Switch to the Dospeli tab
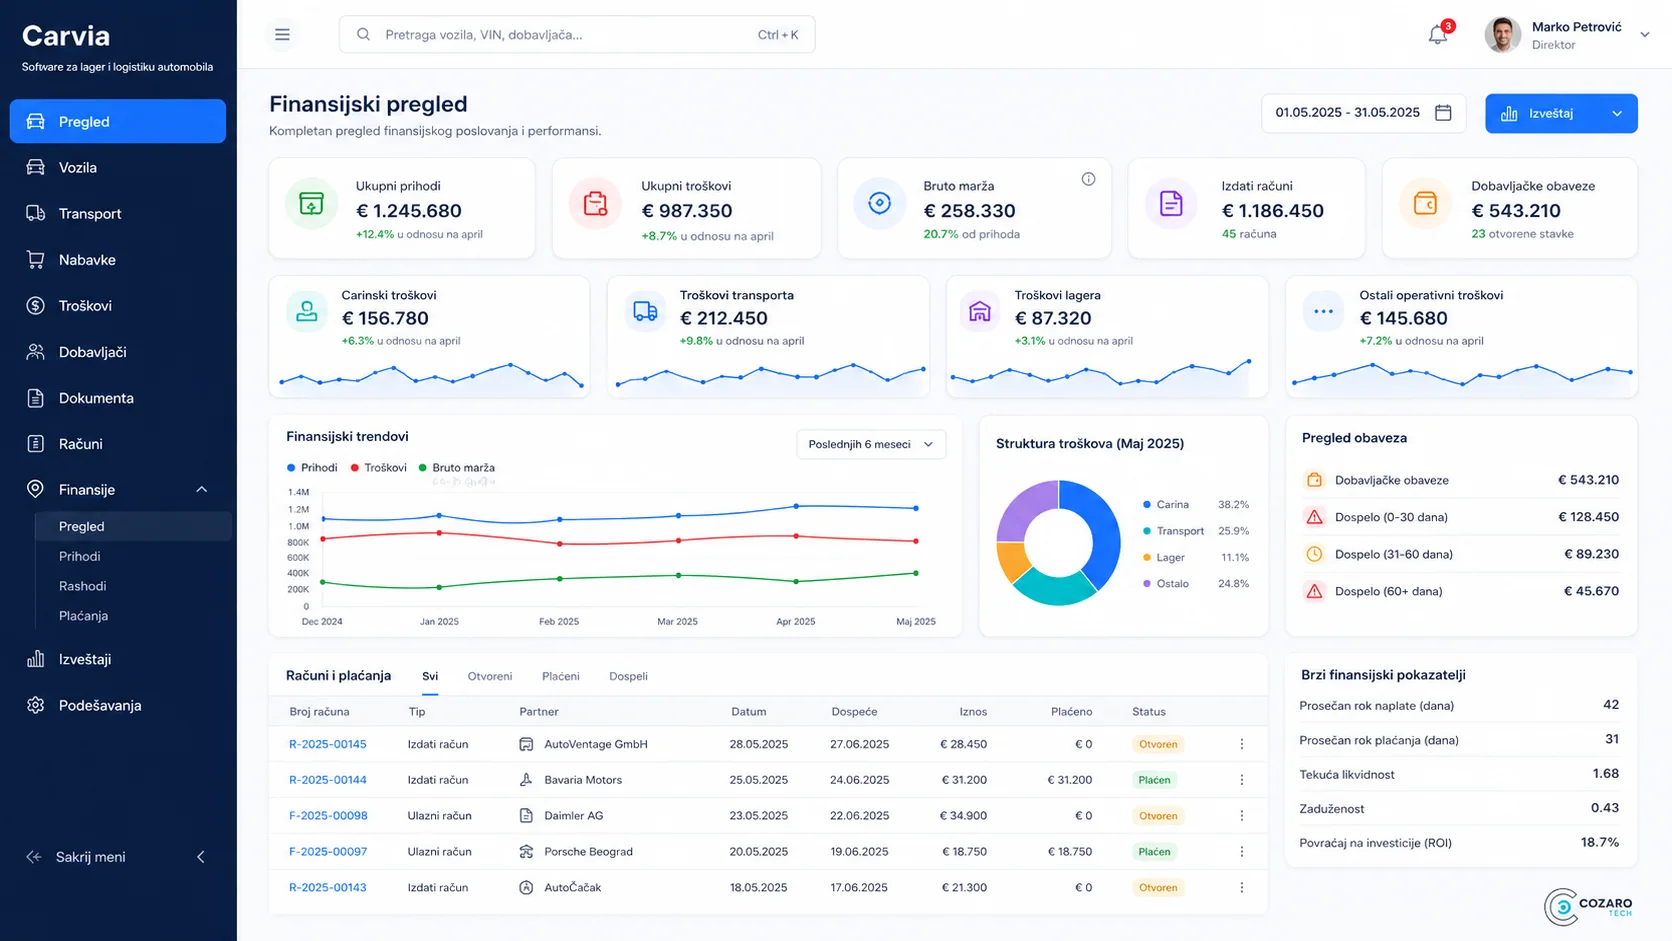 (x=628, y=676)
